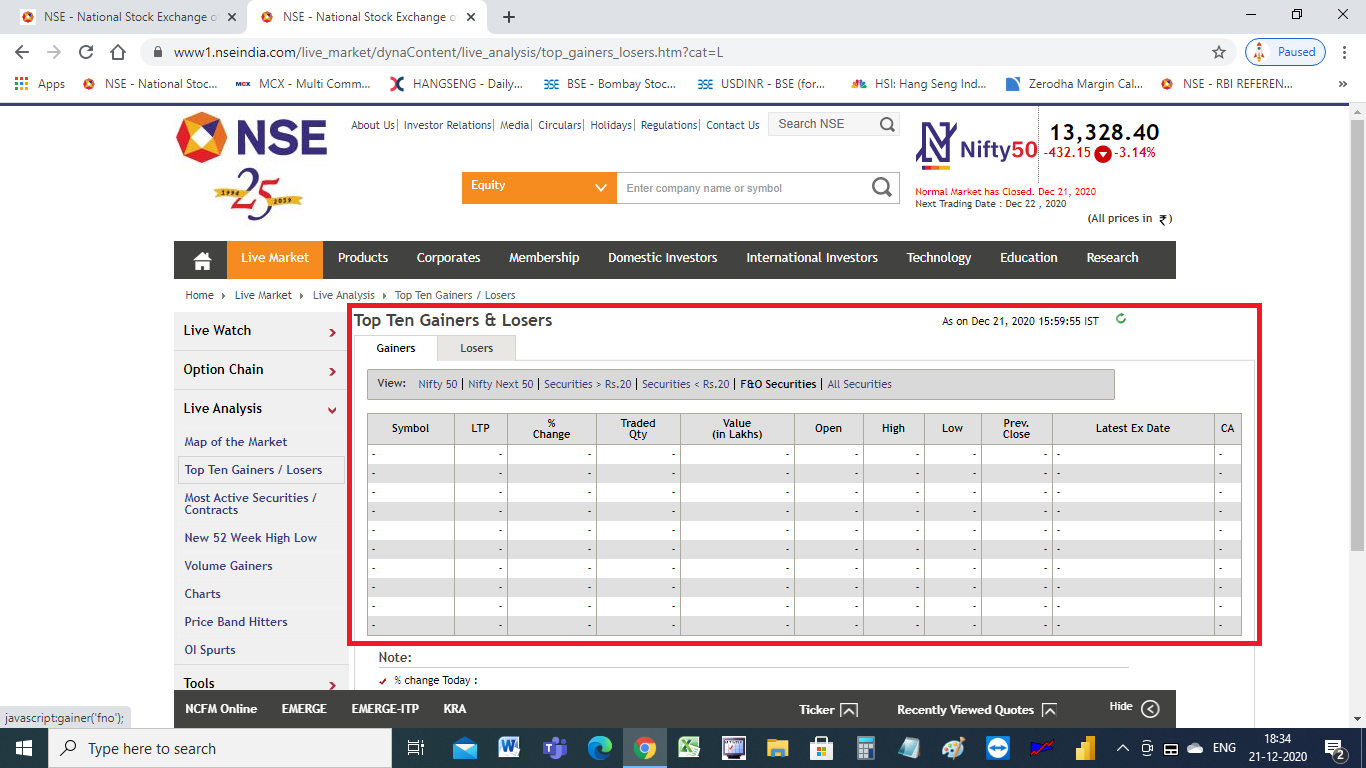Open the Products menu item
The image size is (1366, 768).
point(362,258)
